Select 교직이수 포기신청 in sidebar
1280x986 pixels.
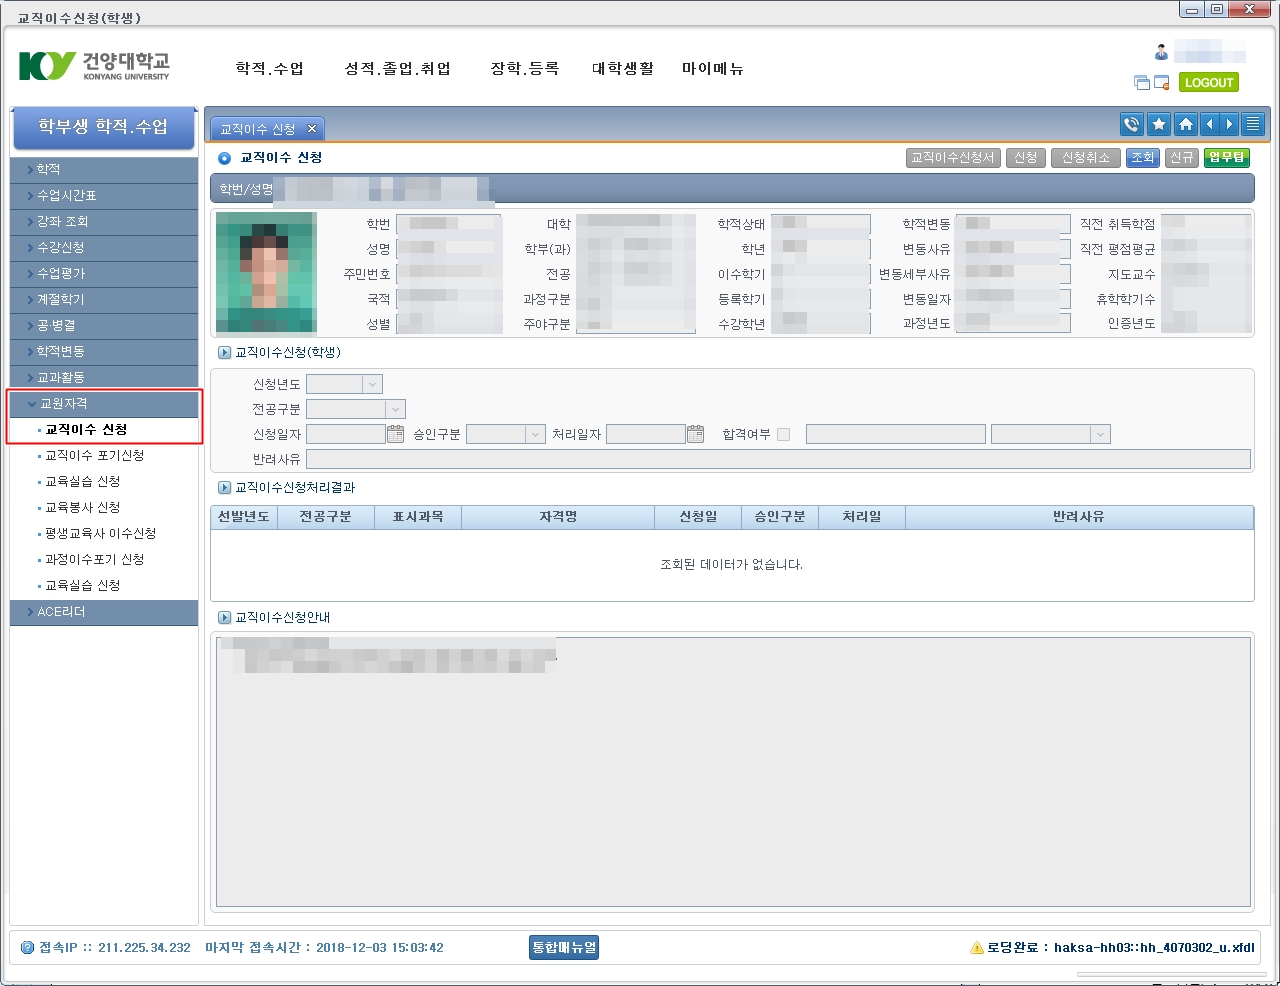pos(94,456)
